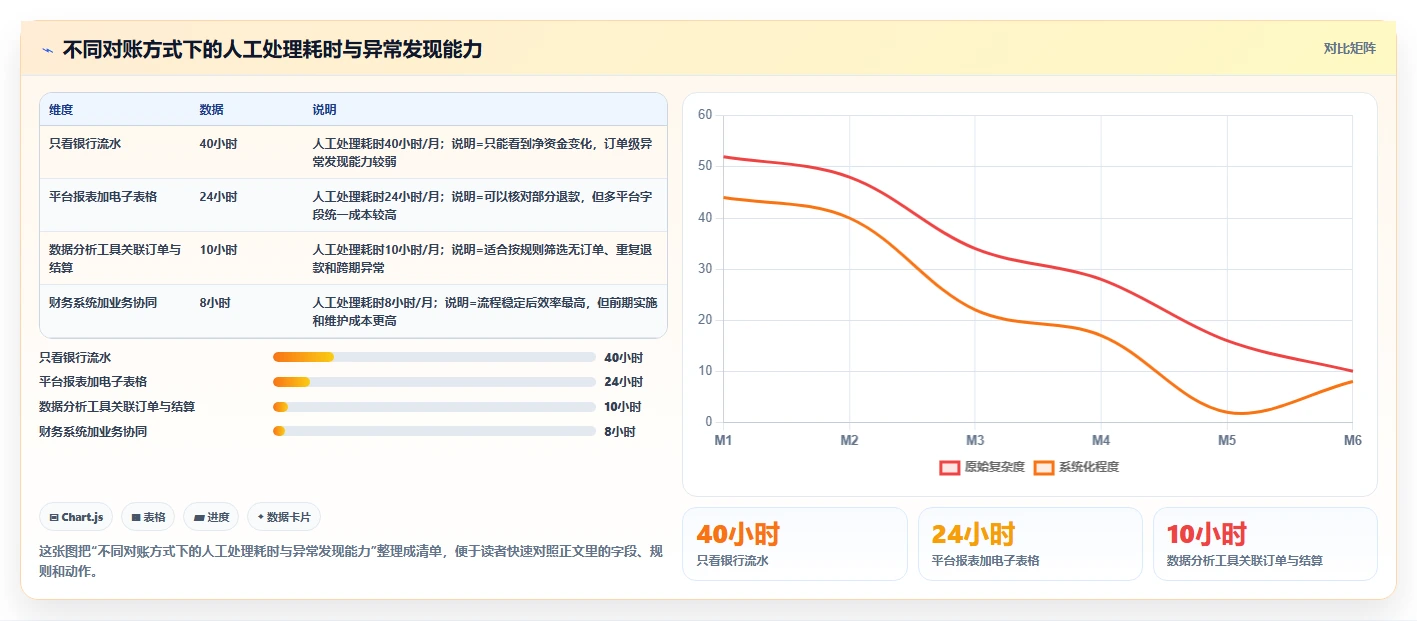Screen dimensions: 1417x621
Task: Click the M2 axis label on chart
Action: 849,440
